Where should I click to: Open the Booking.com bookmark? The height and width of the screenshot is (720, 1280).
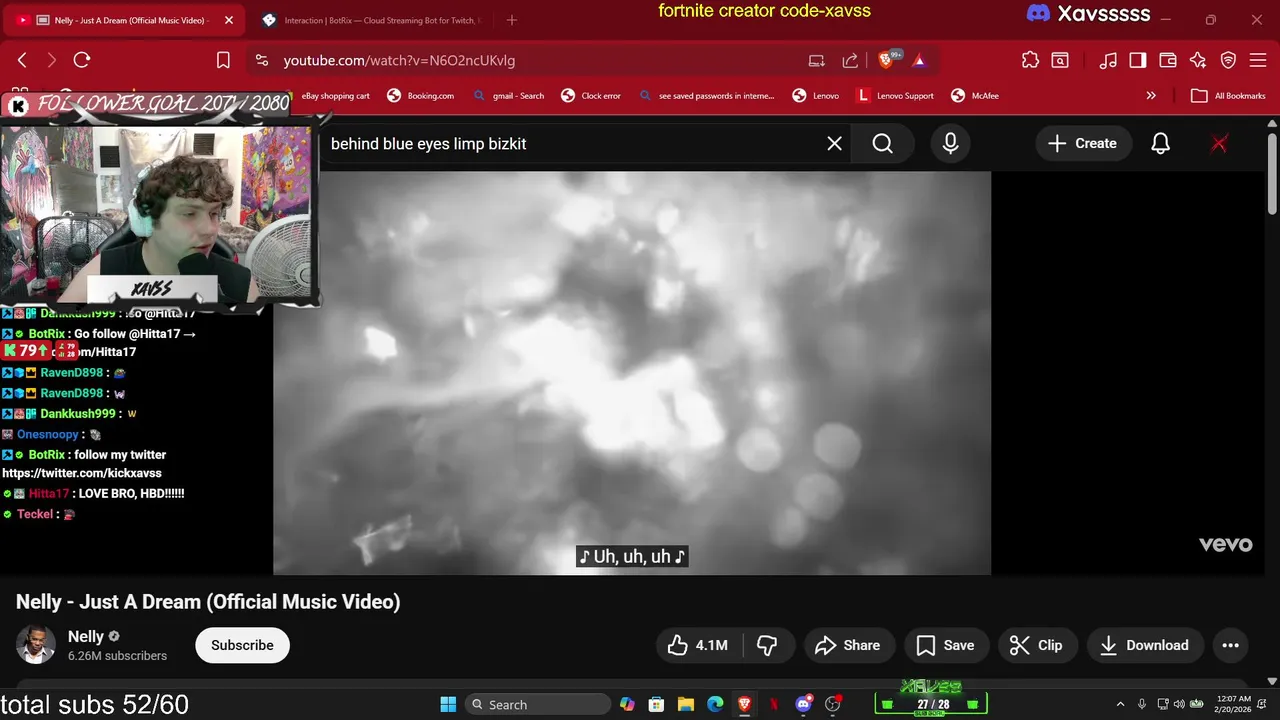(x=420, y=96)
